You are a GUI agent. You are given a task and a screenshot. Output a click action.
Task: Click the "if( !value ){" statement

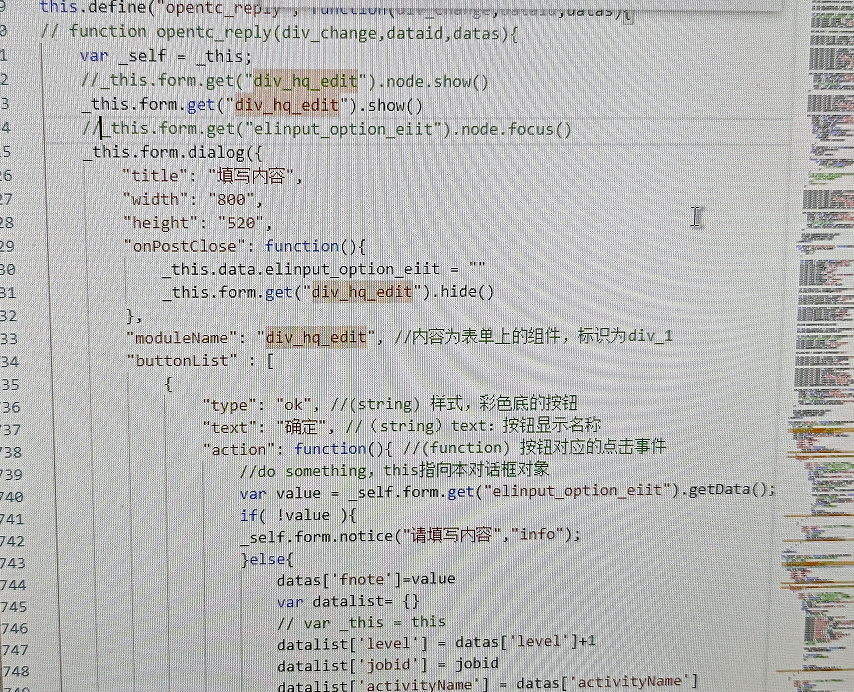click(x=298, y=515)
